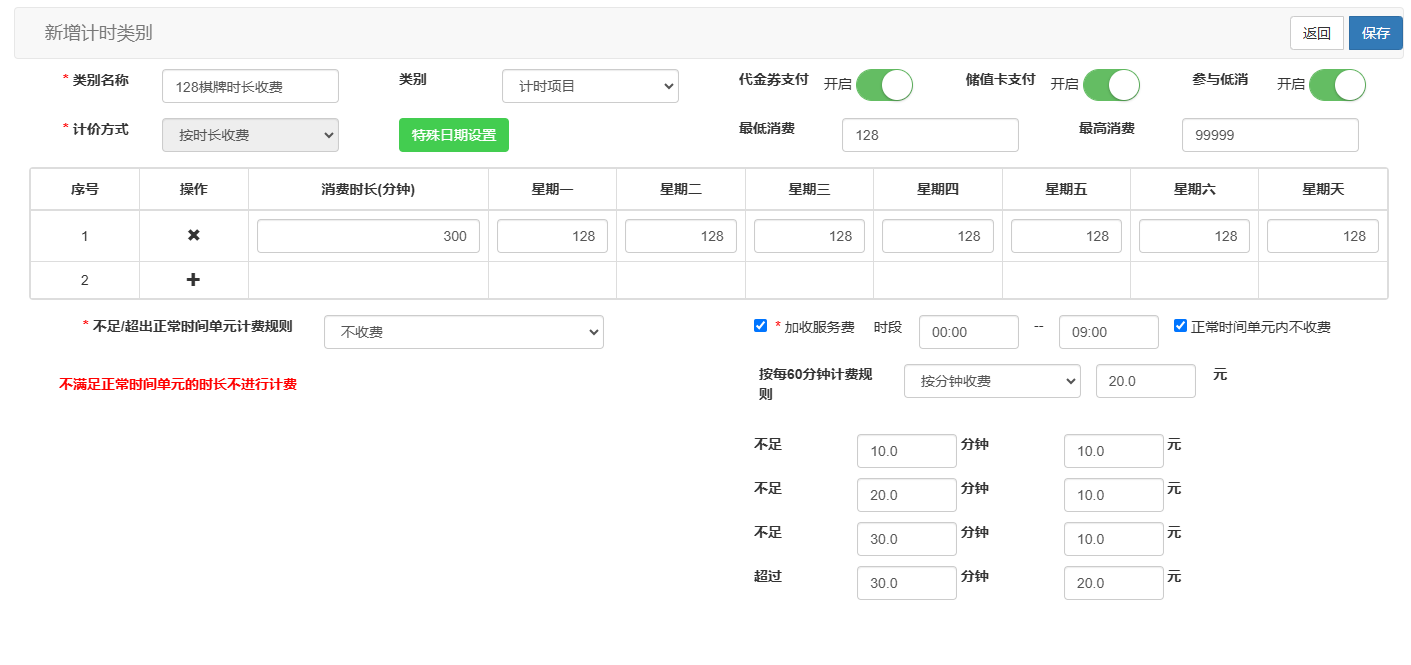Click the 星期天 price field in row 1
This screenshot has height=665, width=1411.
[1322, 236]
